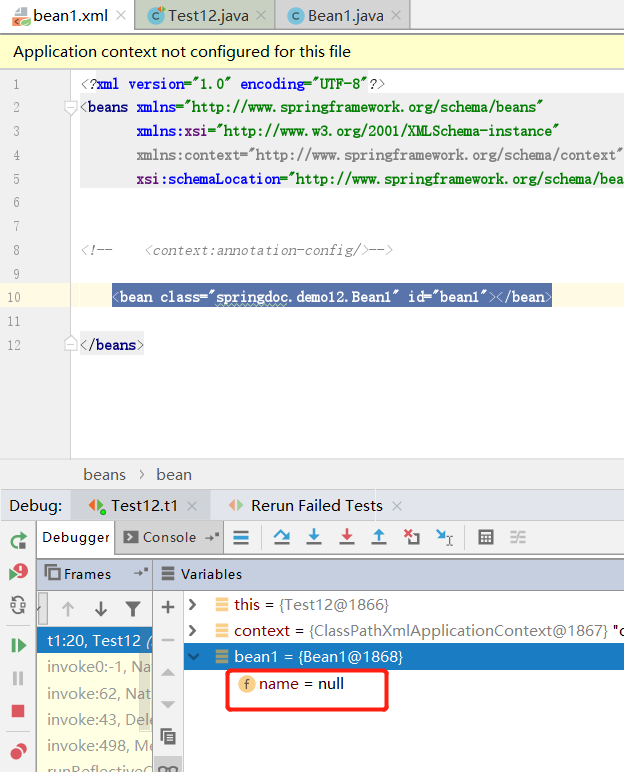
Task: Click the commented context:annotation-config line
Action: (x=237, y=250)
